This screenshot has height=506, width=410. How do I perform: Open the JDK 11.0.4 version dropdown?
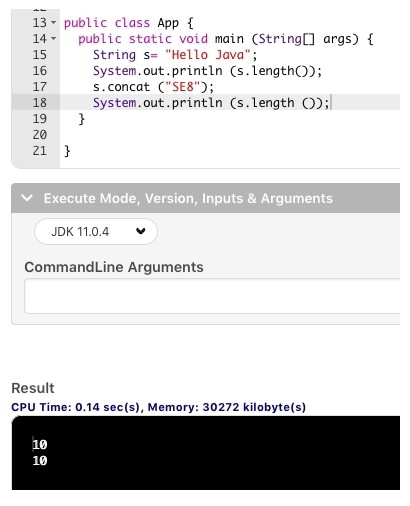coord(96,231)
